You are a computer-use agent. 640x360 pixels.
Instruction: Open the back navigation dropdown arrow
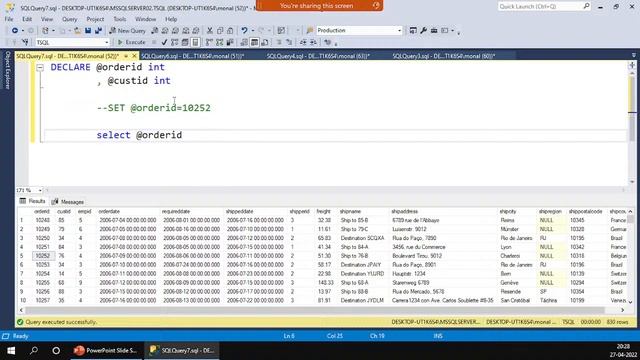22,31
